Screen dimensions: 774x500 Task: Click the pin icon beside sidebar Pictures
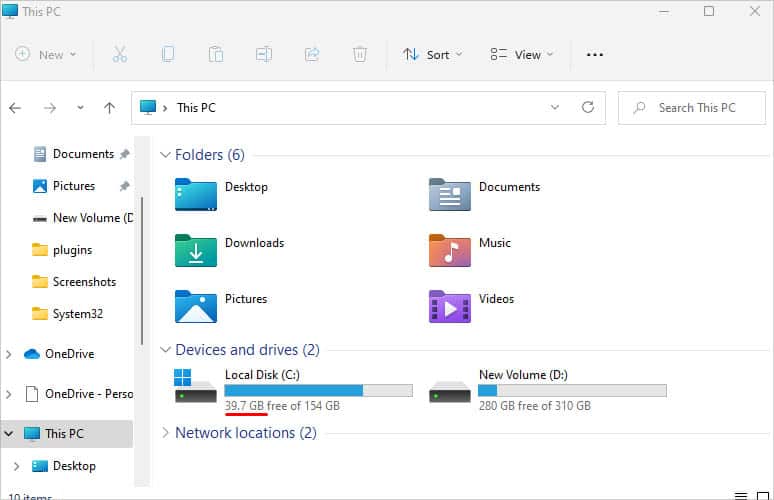(x=124, y=186)
